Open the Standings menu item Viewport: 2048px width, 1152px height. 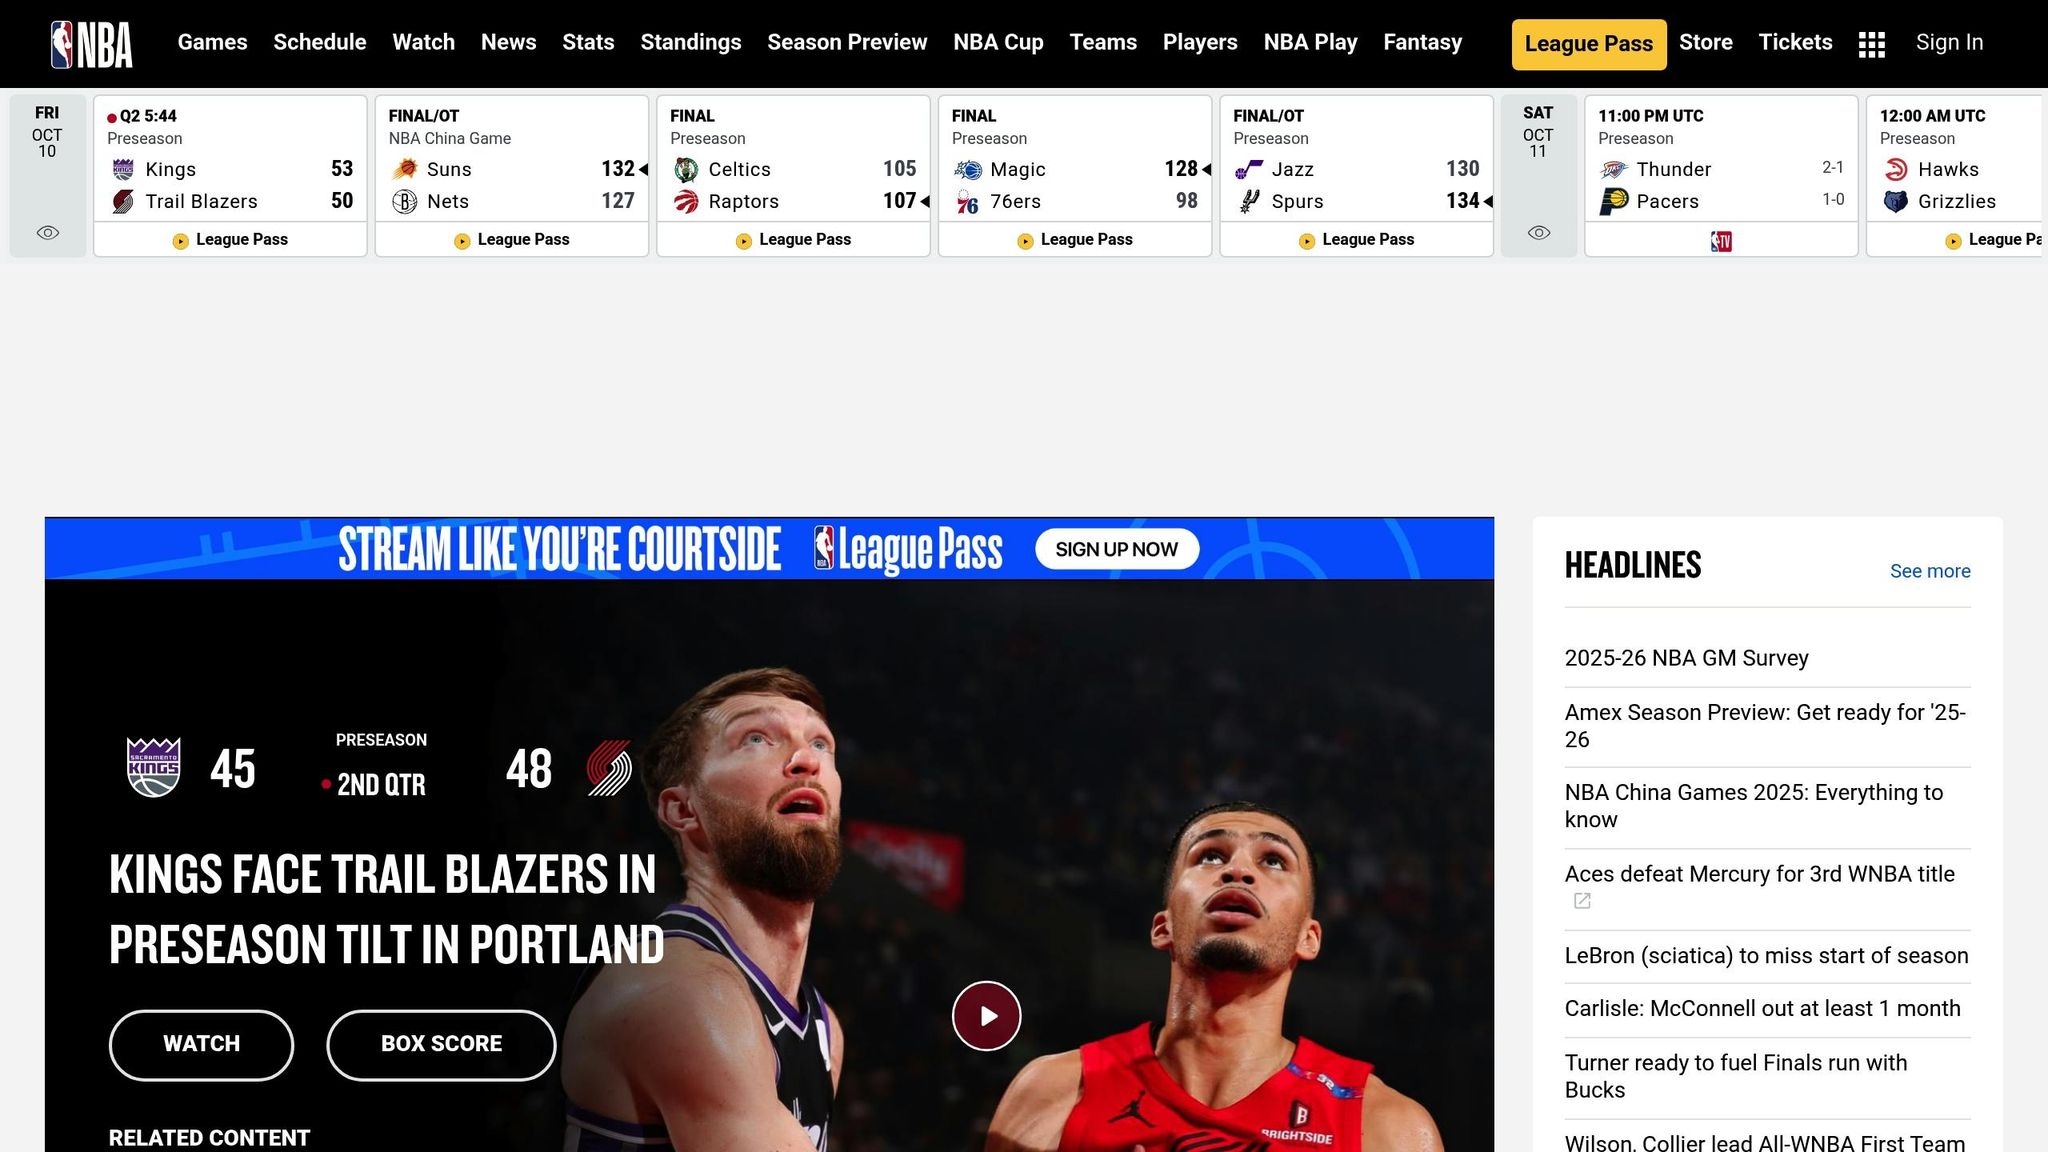(690, 42)
